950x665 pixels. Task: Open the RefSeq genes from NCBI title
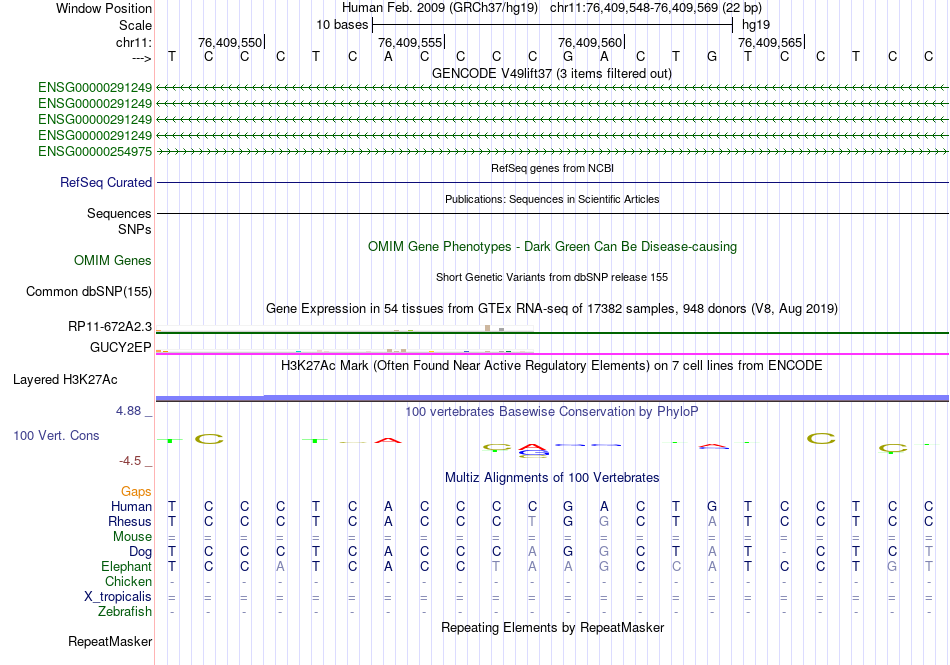(552, 168)
